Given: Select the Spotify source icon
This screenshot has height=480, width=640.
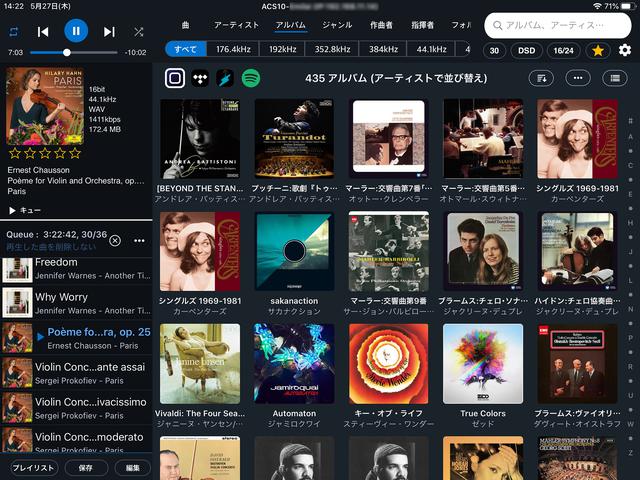Looking at the screenshot, I should point(251,78).
